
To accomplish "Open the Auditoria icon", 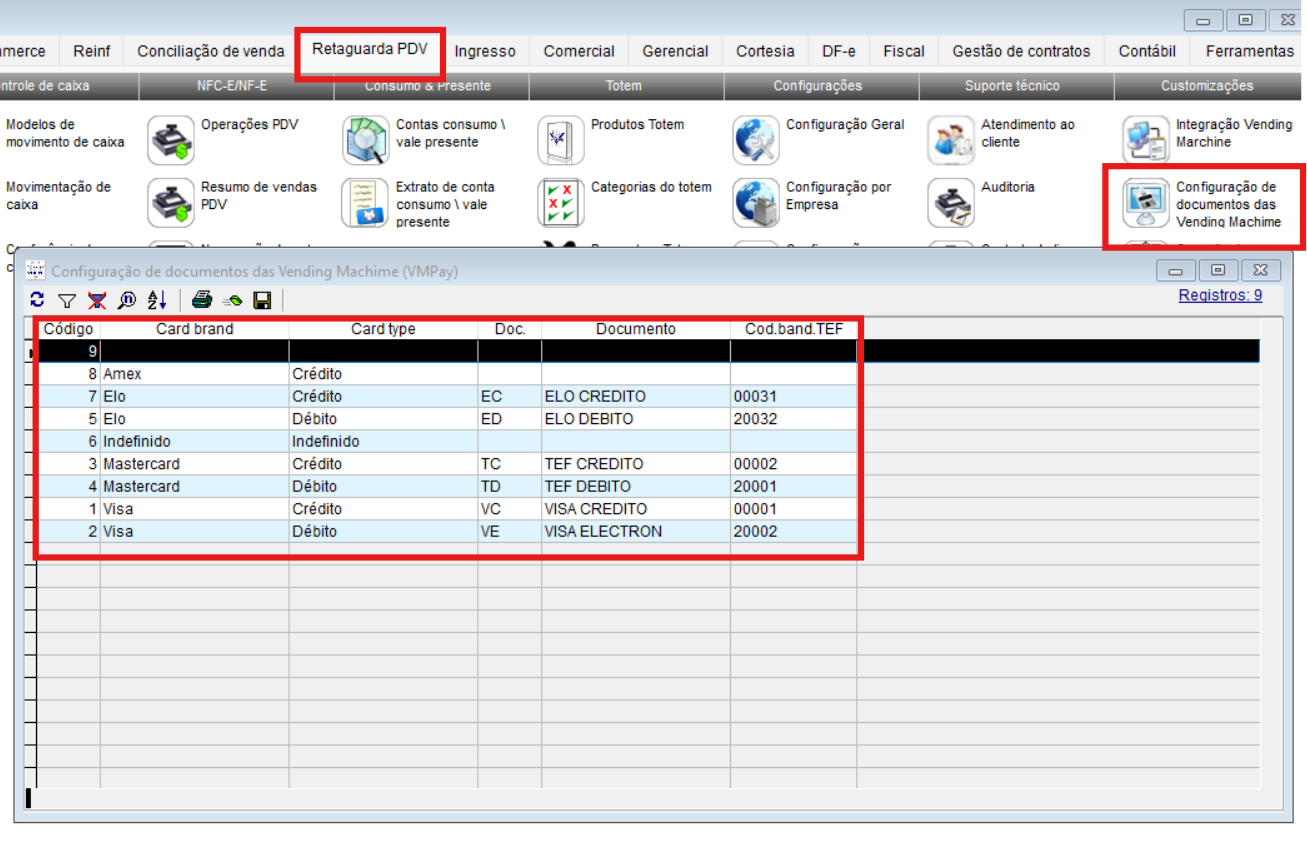I will [951, 202].
